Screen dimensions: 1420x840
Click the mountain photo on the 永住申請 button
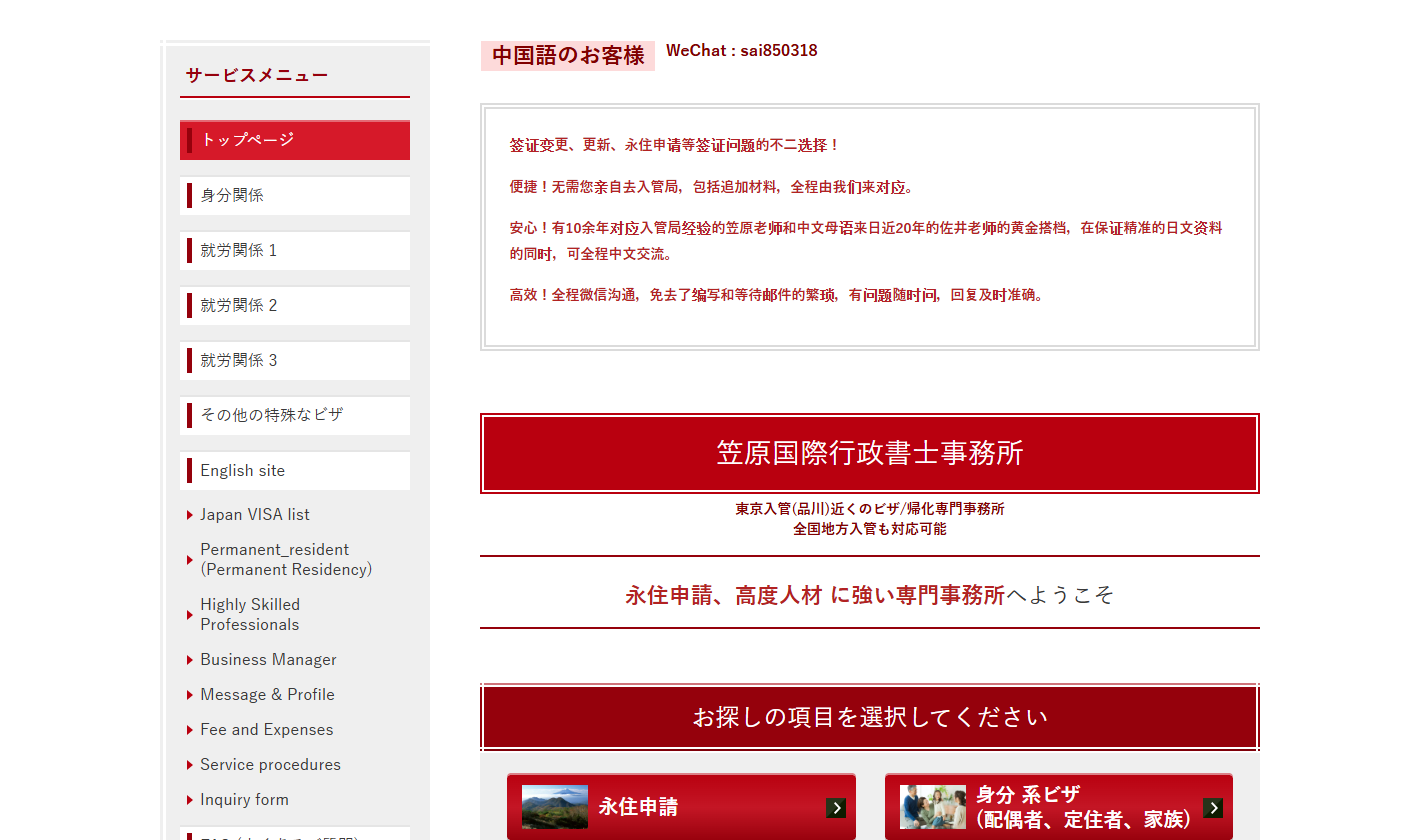pos(554,807)
